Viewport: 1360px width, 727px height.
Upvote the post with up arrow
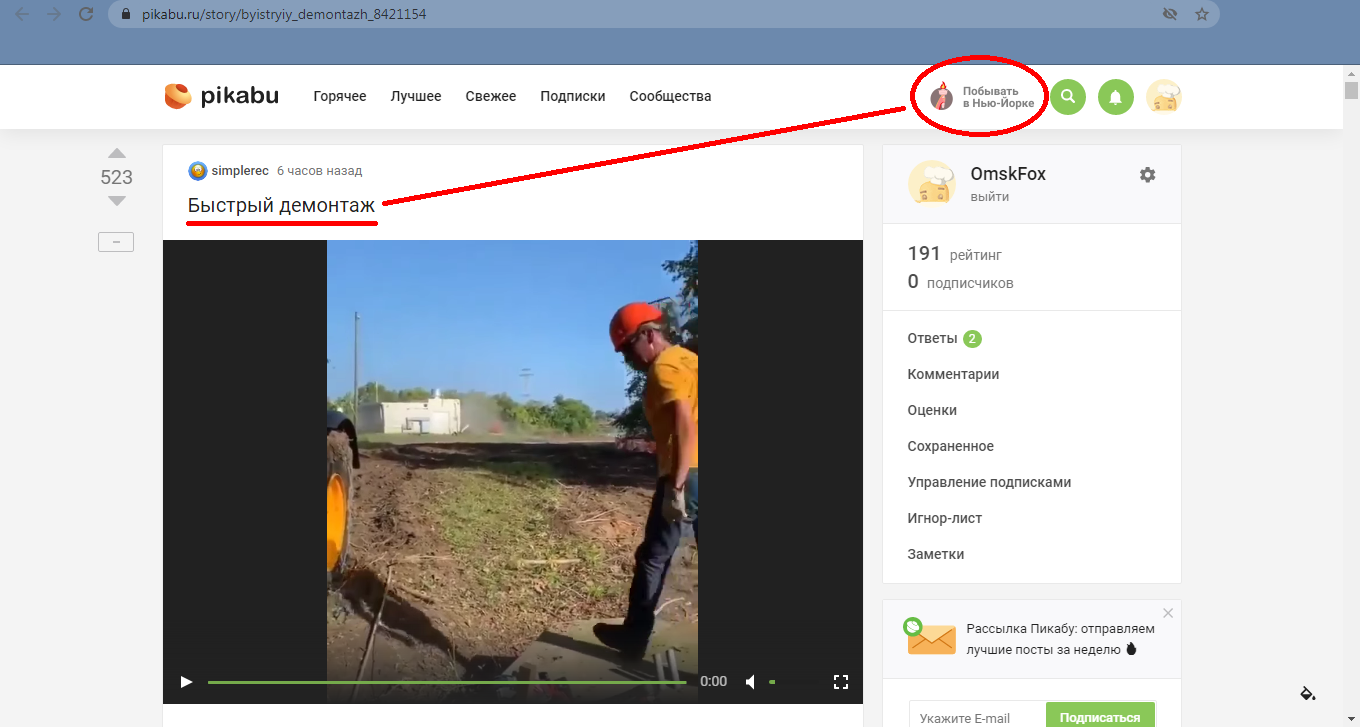117,153
